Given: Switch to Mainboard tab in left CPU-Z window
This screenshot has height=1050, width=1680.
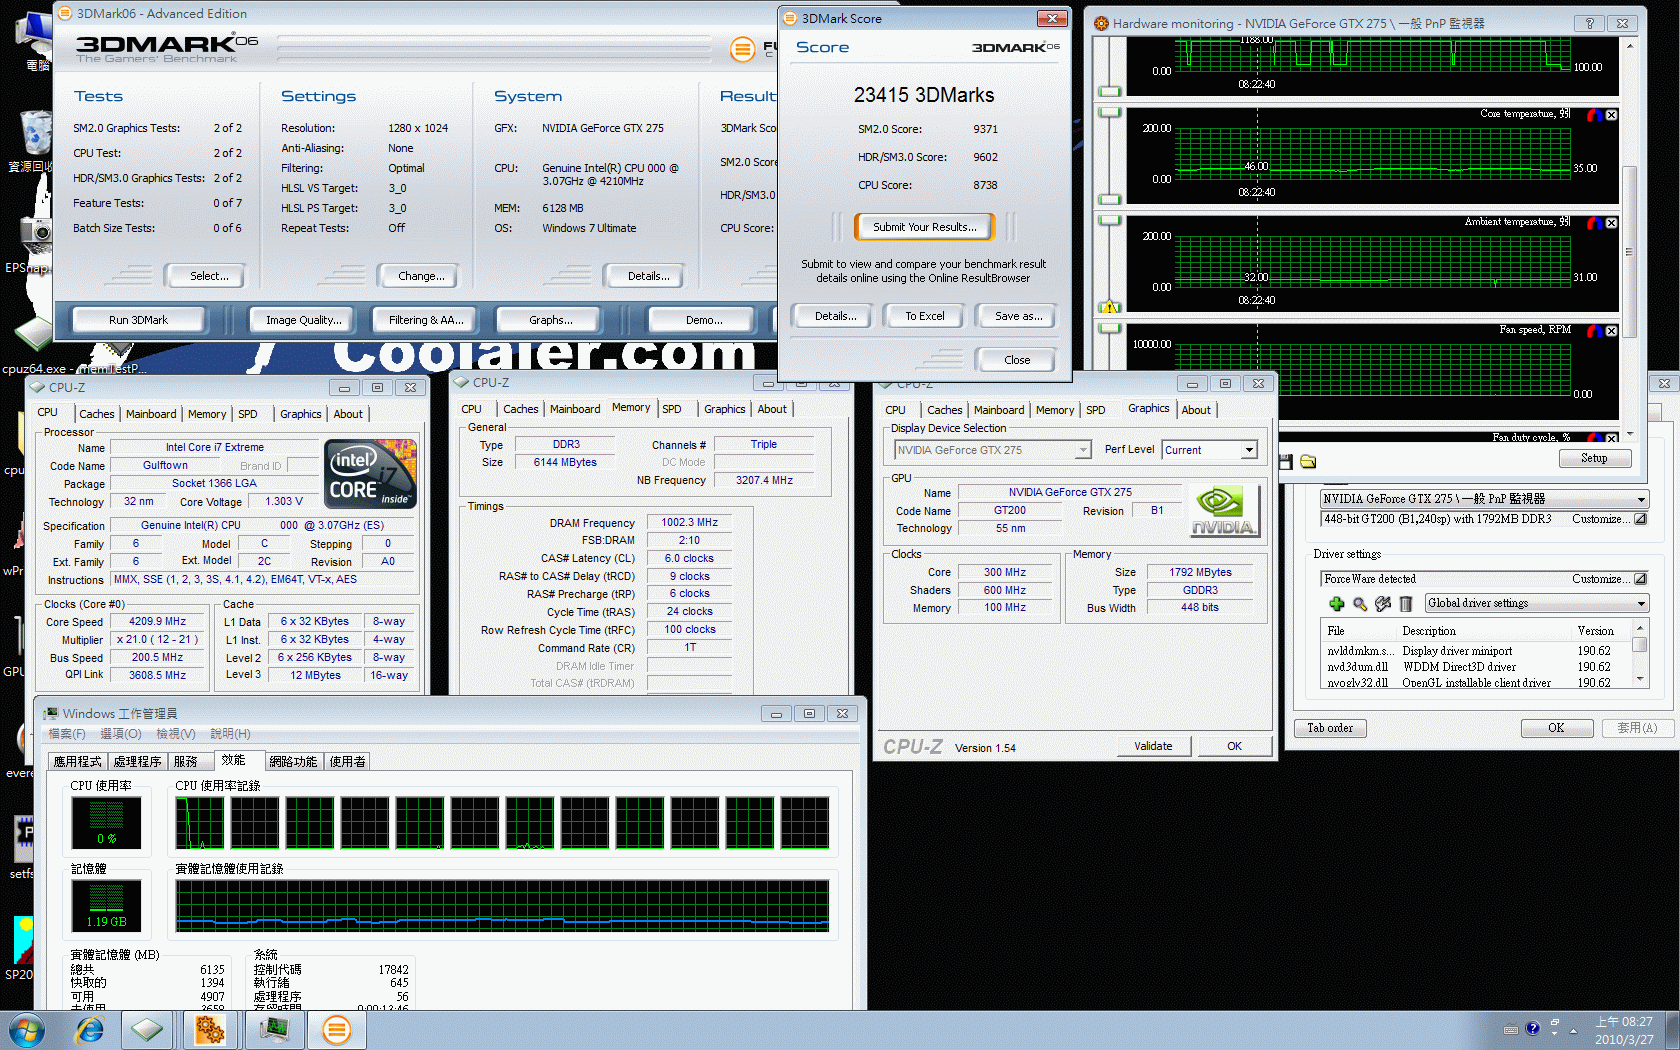Looking at the screenshot, I should 151,414.
